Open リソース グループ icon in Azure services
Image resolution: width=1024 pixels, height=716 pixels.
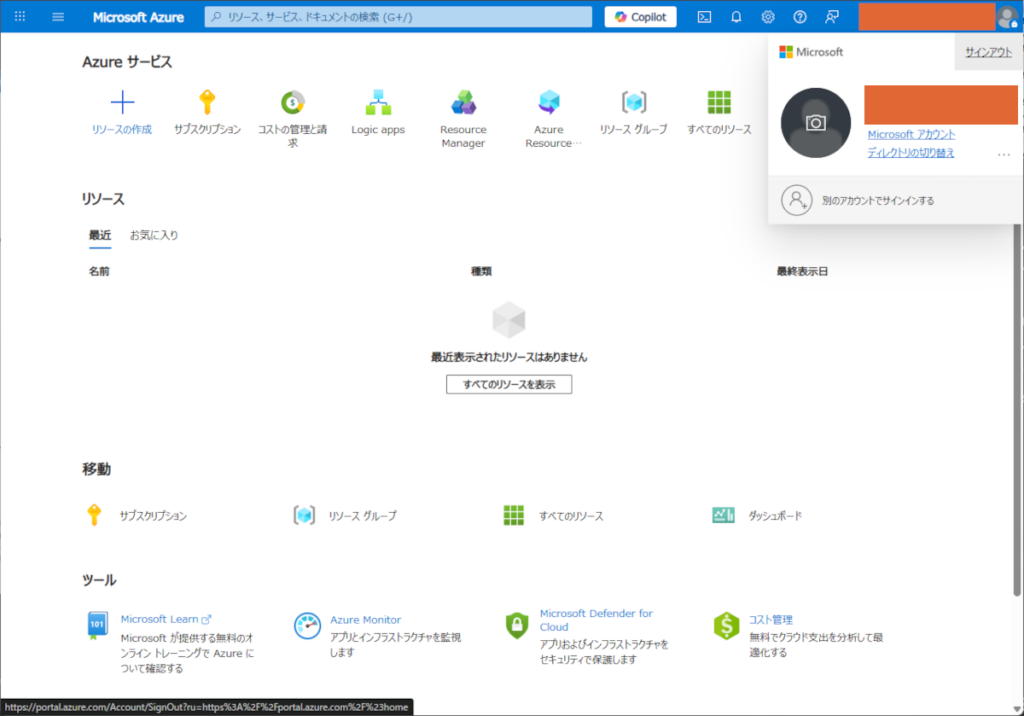click(634, 102)
